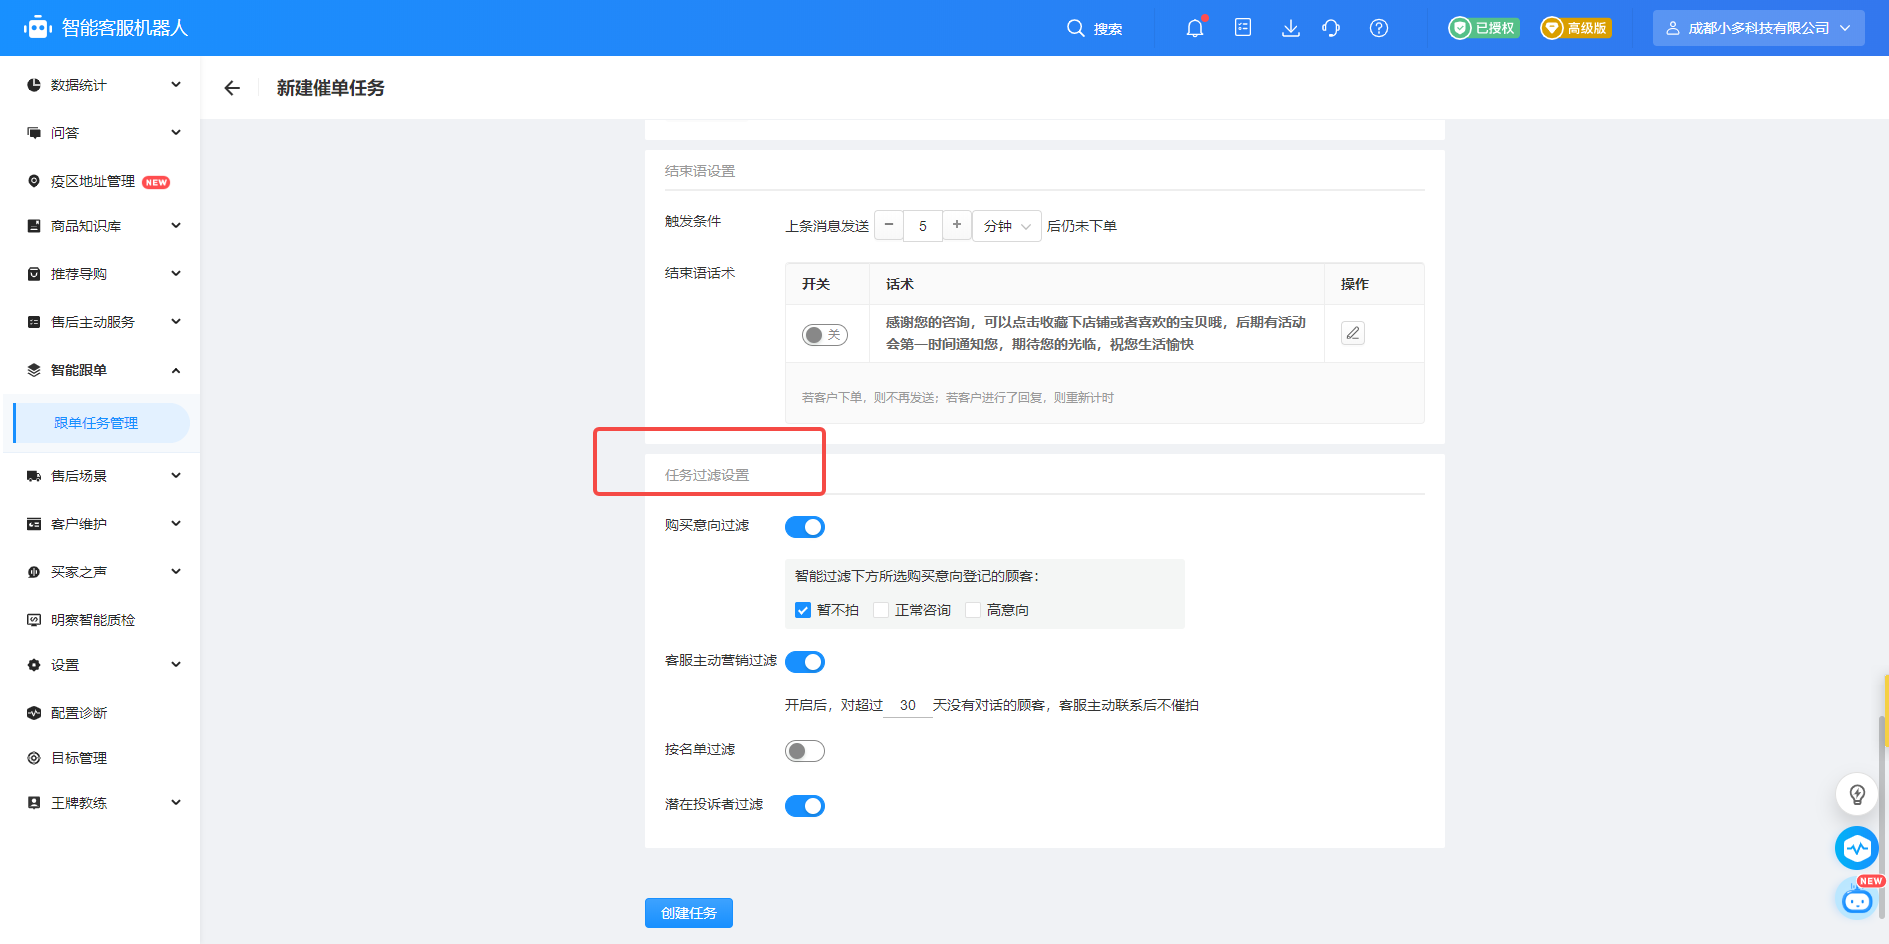Click the 数据统计 pie chart icon

[x=34, y=85]
